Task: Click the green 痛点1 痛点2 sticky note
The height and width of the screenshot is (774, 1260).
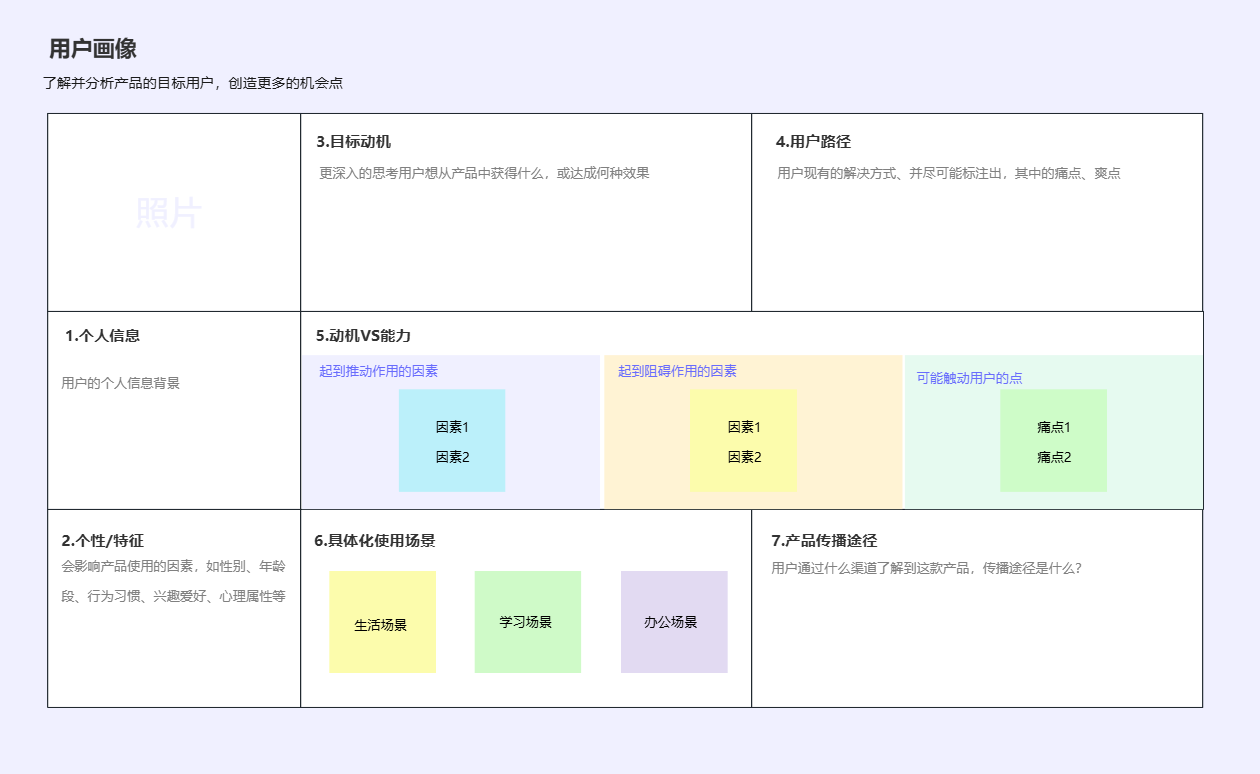Action: coord(1053,441)
